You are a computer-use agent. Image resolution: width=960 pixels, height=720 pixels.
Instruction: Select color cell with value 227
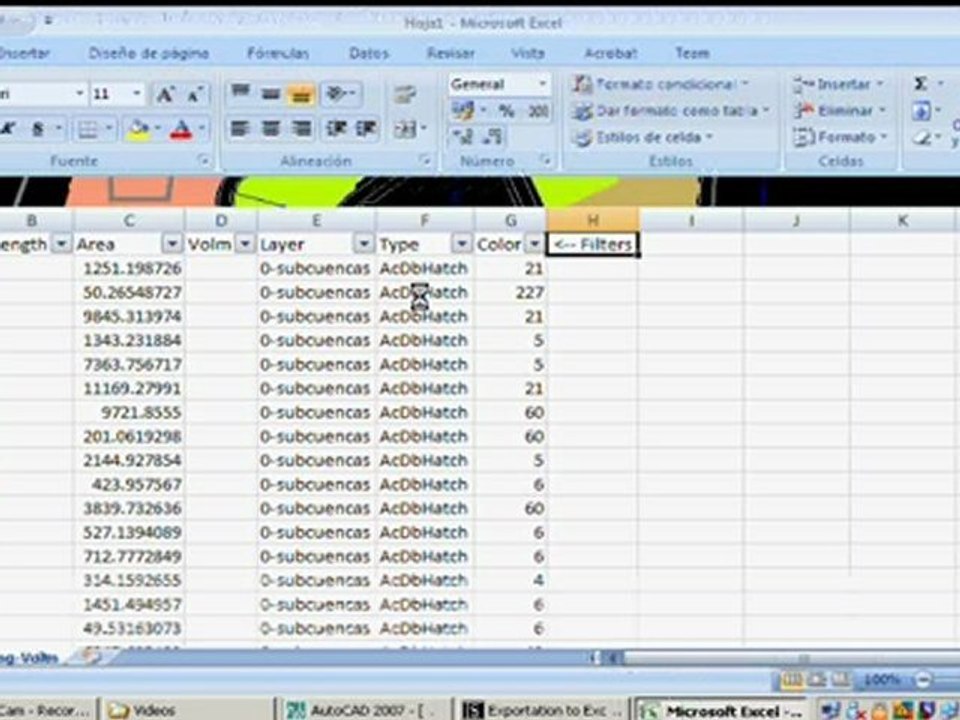pyautogui.click(x=509, y=292)
